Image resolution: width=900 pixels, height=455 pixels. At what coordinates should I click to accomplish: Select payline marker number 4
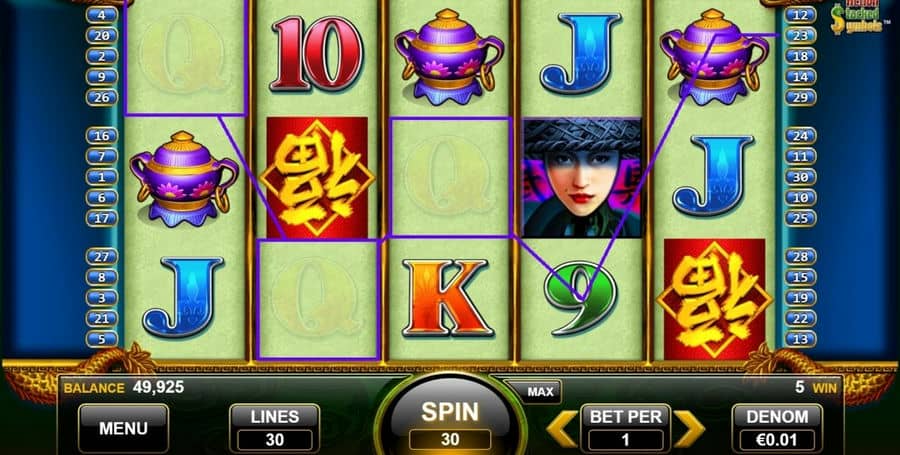(x=101, y=14)
